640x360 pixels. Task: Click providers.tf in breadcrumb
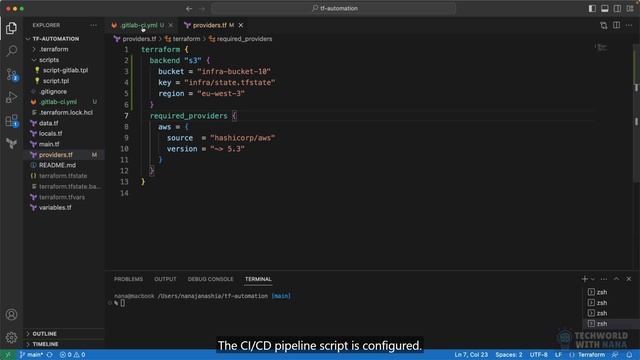tap(139, 39)
